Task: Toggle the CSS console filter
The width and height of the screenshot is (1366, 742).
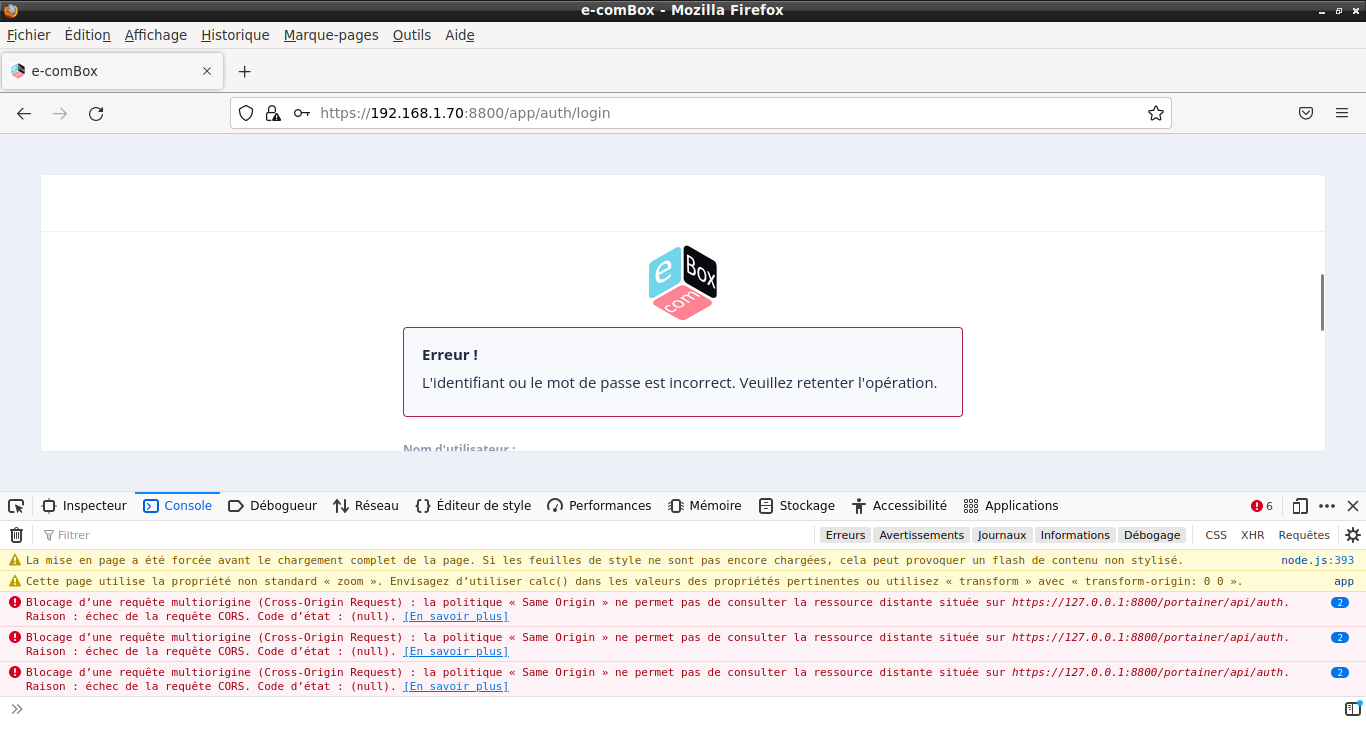Action: coord(1216,535)
